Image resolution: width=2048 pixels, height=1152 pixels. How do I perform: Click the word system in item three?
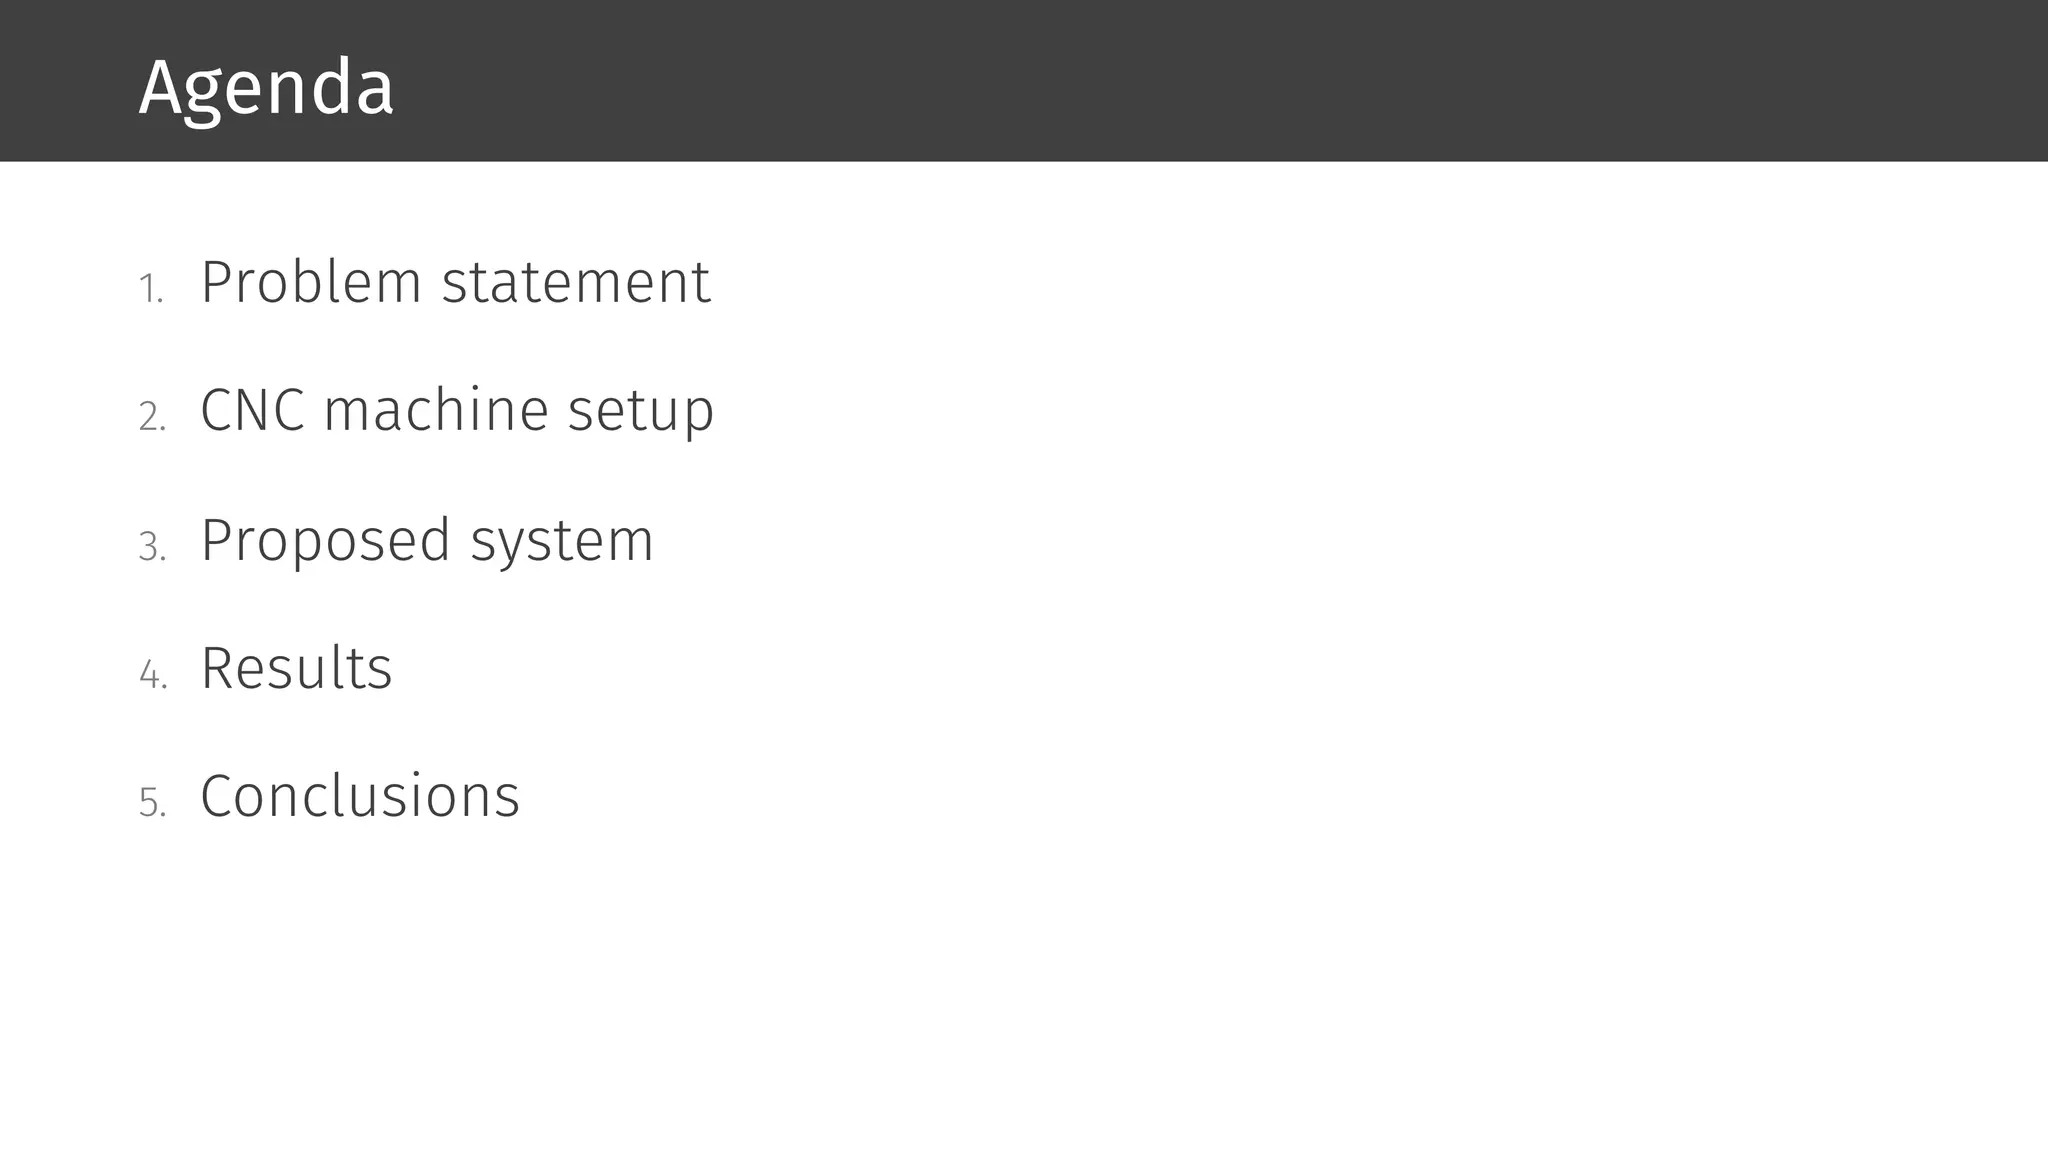coord(562,545)
